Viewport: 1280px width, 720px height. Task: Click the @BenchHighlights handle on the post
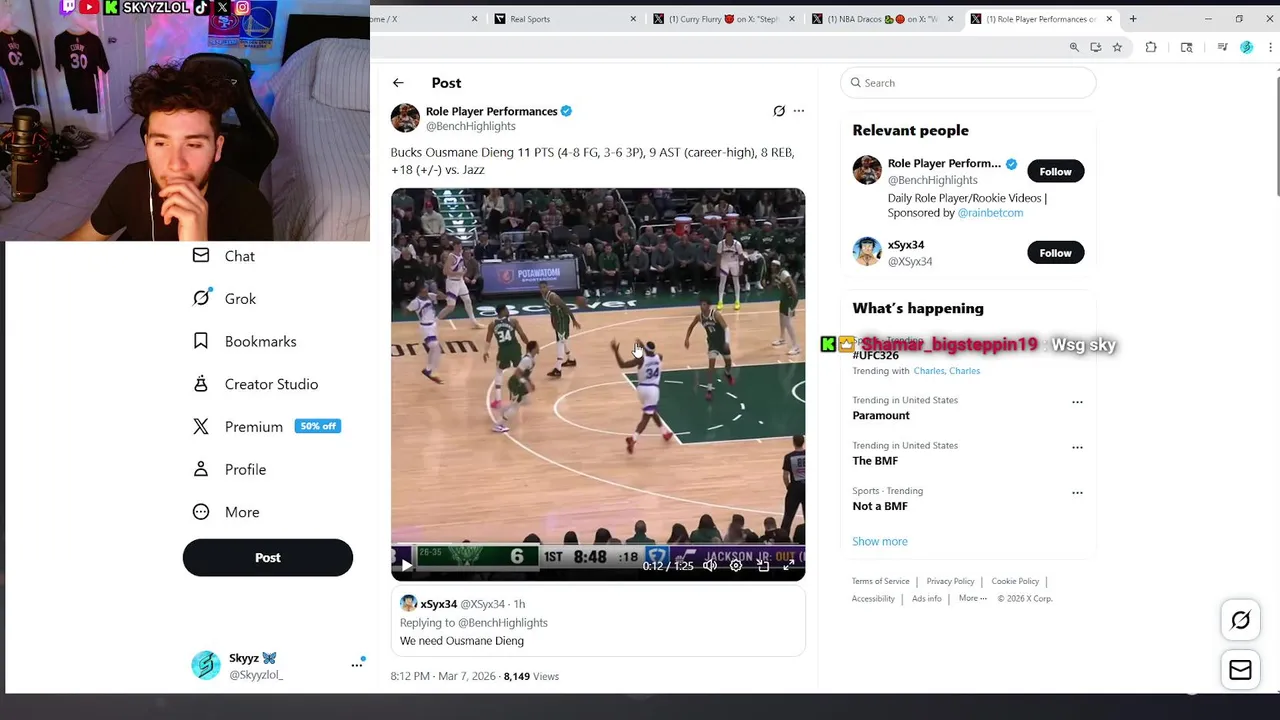471,126
